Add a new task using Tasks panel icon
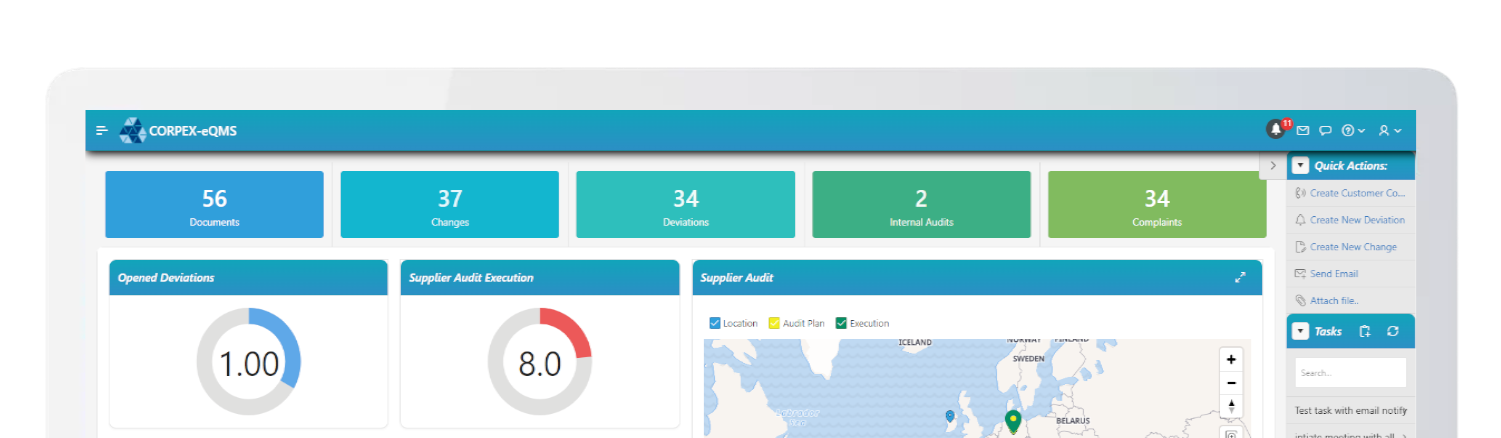Screen dimensions: 1501x438 [x=1365, y=331]
